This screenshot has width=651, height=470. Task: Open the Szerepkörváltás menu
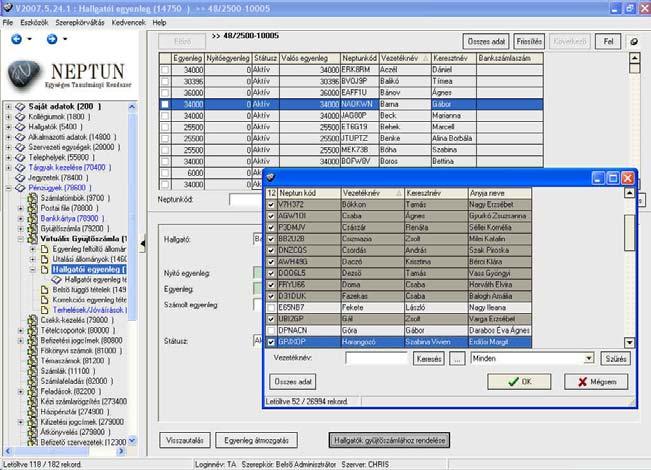pyautogui.click(x=80, y=22)
